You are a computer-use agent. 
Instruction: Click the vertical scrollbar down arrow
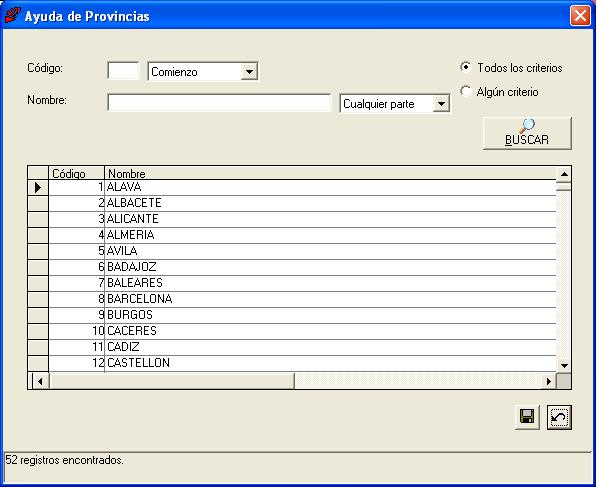(x=564, y=365)
